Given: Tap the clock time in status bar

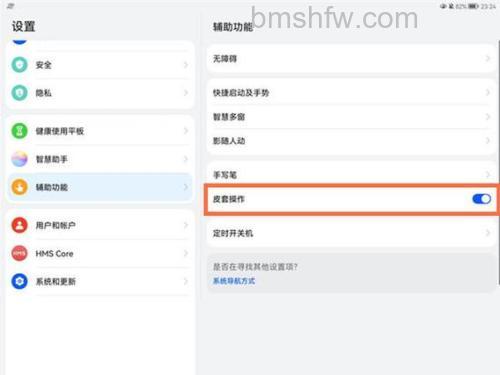Looking at the screenshot, I should click(488, 6).
